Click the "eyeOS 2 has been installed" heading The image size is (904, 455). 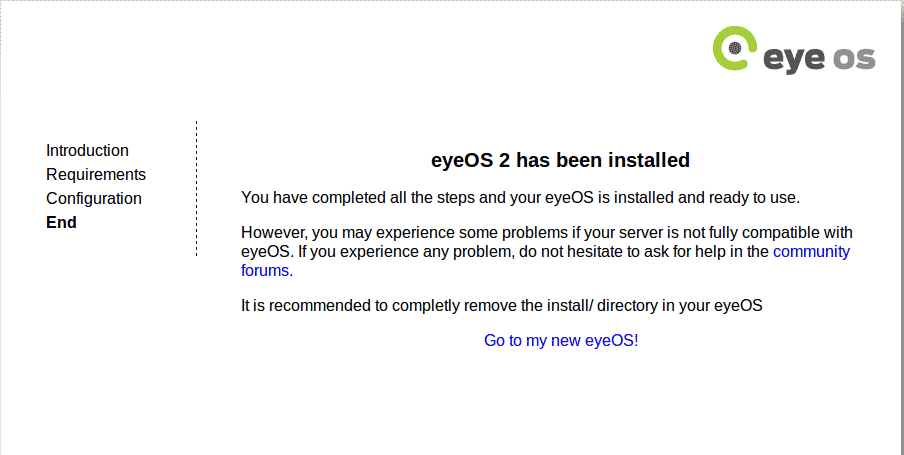560,160
